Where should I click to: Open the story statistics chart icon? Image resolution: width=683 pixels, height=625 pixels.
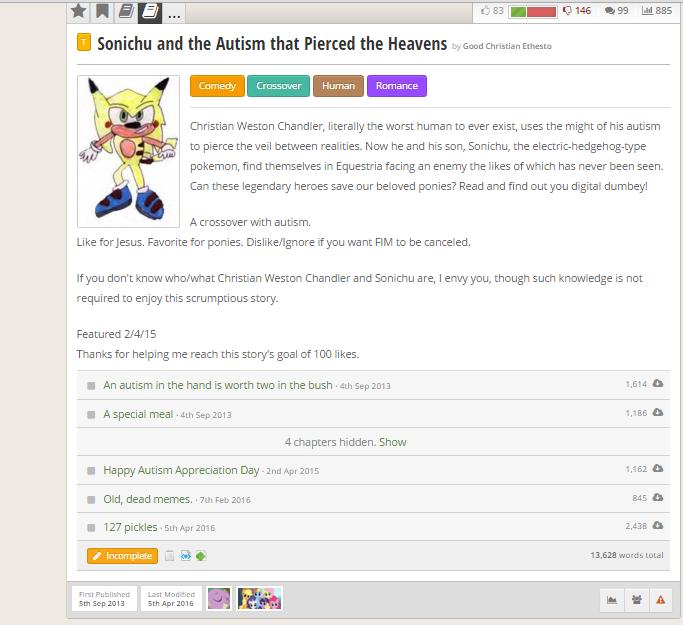[612, 600]
